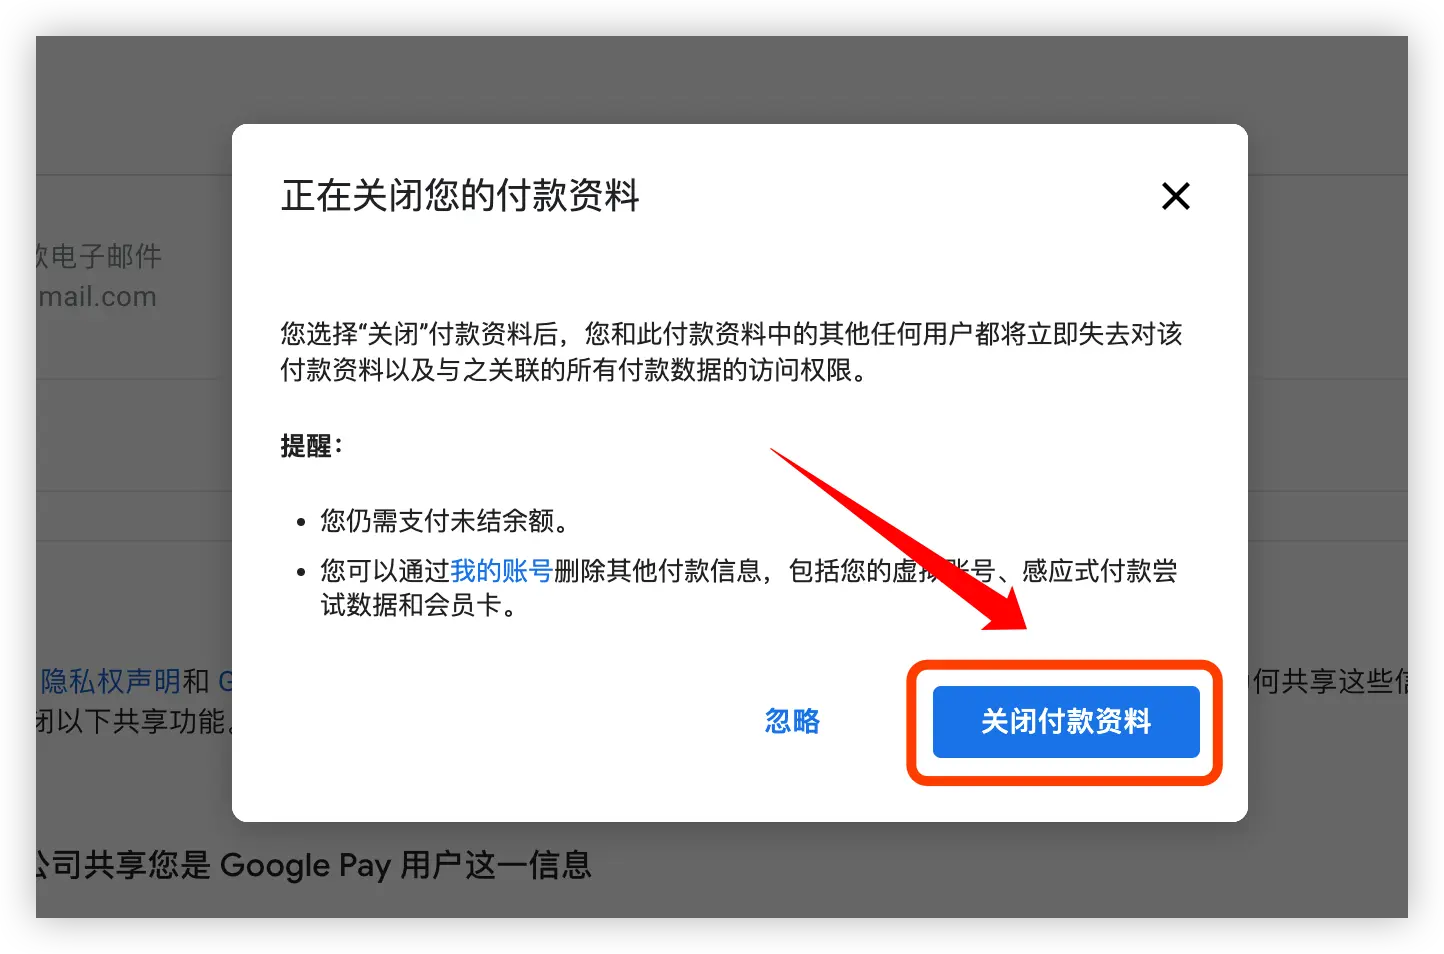Click the dialog title 正在关闭您的付款资料
Viewport: 1444px width, 954px height.
click(461, 196)
